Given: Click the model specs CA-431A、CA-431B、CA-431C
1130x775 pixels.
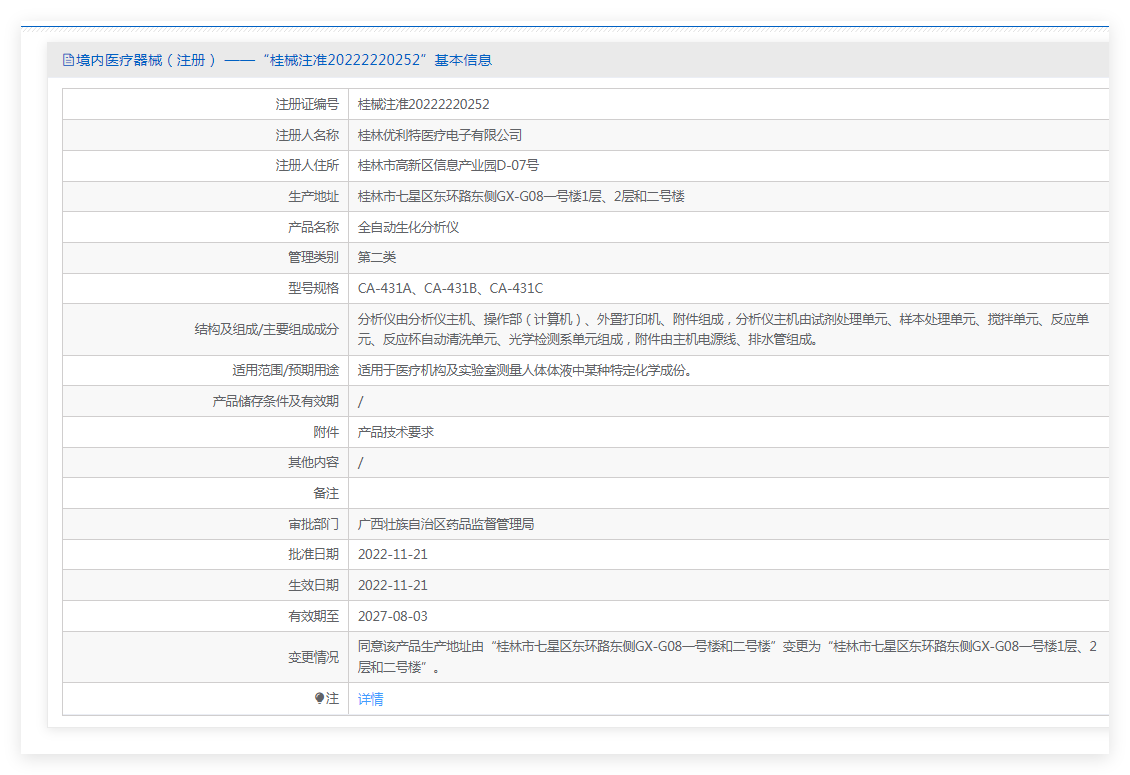Looking at the screenshot, I should coord(450,289).
